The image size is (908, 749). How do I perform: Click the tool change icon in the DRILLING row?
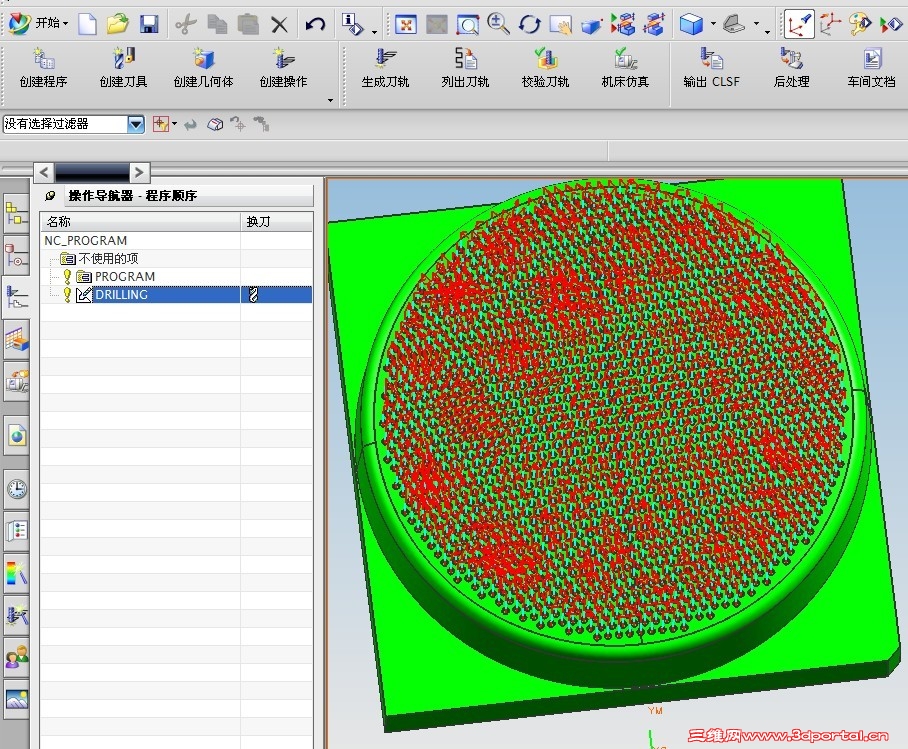253,295
